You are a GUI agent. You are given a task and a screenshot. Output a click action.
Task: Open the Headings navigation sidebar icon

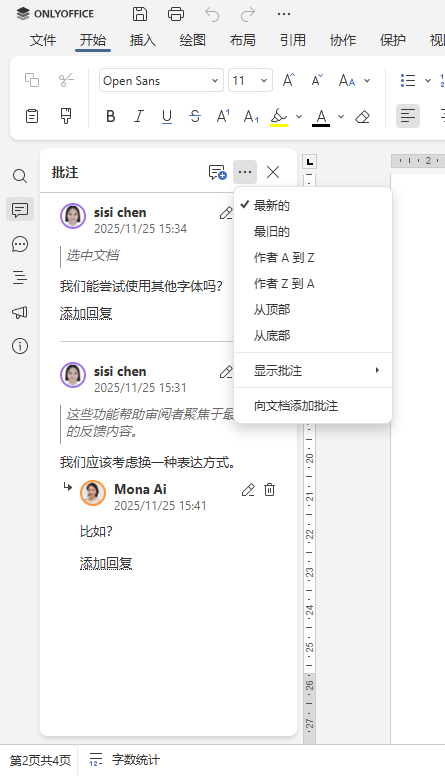pyautogui.click(x=20, y=278)
